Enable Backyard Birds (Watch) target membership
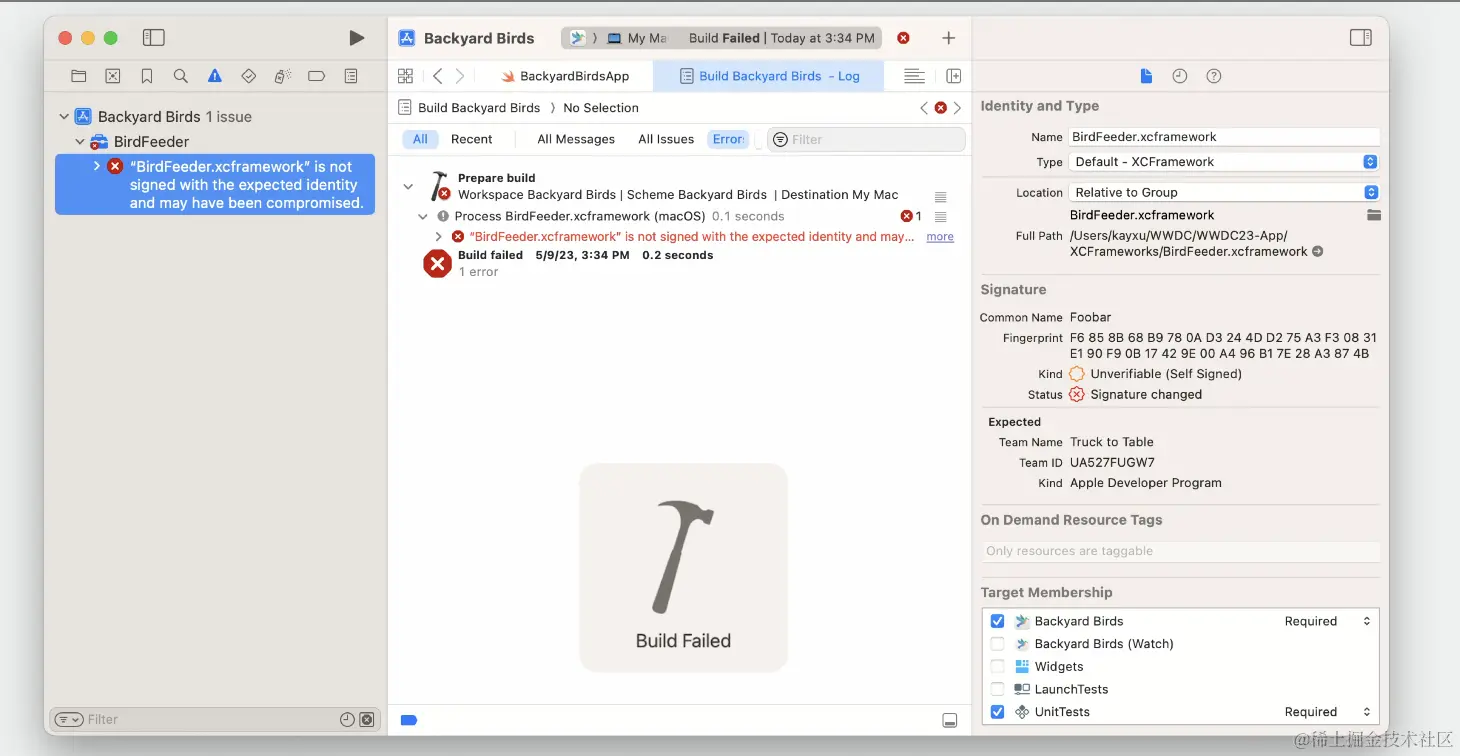This screenshot has height=756, width=1460. coord(997,644)
